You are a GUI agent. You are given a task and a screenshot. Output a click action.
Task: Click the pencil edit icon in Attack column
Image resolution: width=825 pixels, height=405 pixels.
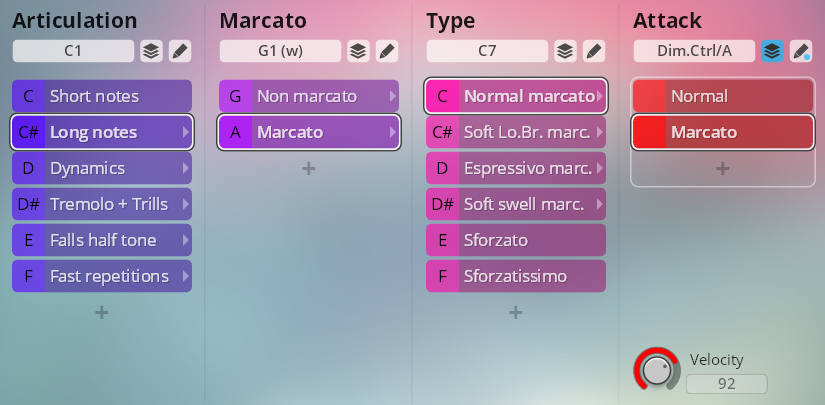coord(800,51)
